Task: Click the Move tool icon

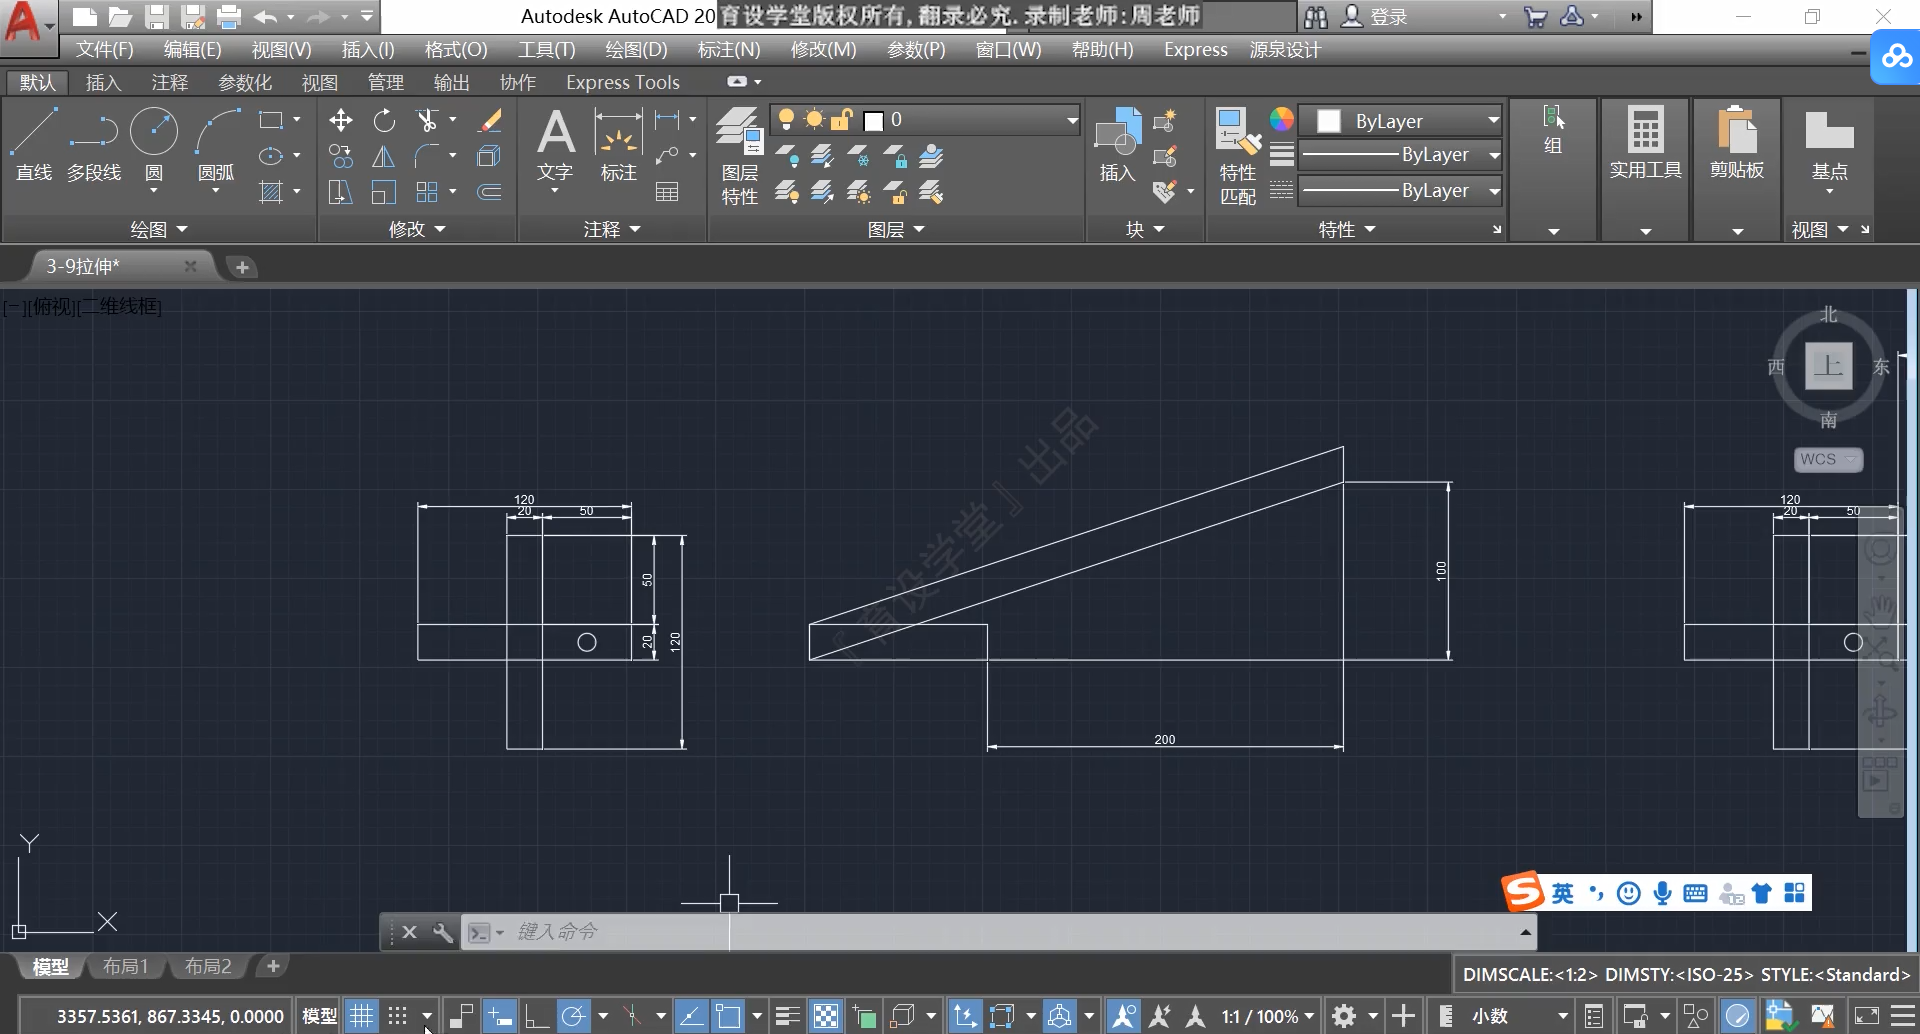Action: pos(341,121)
